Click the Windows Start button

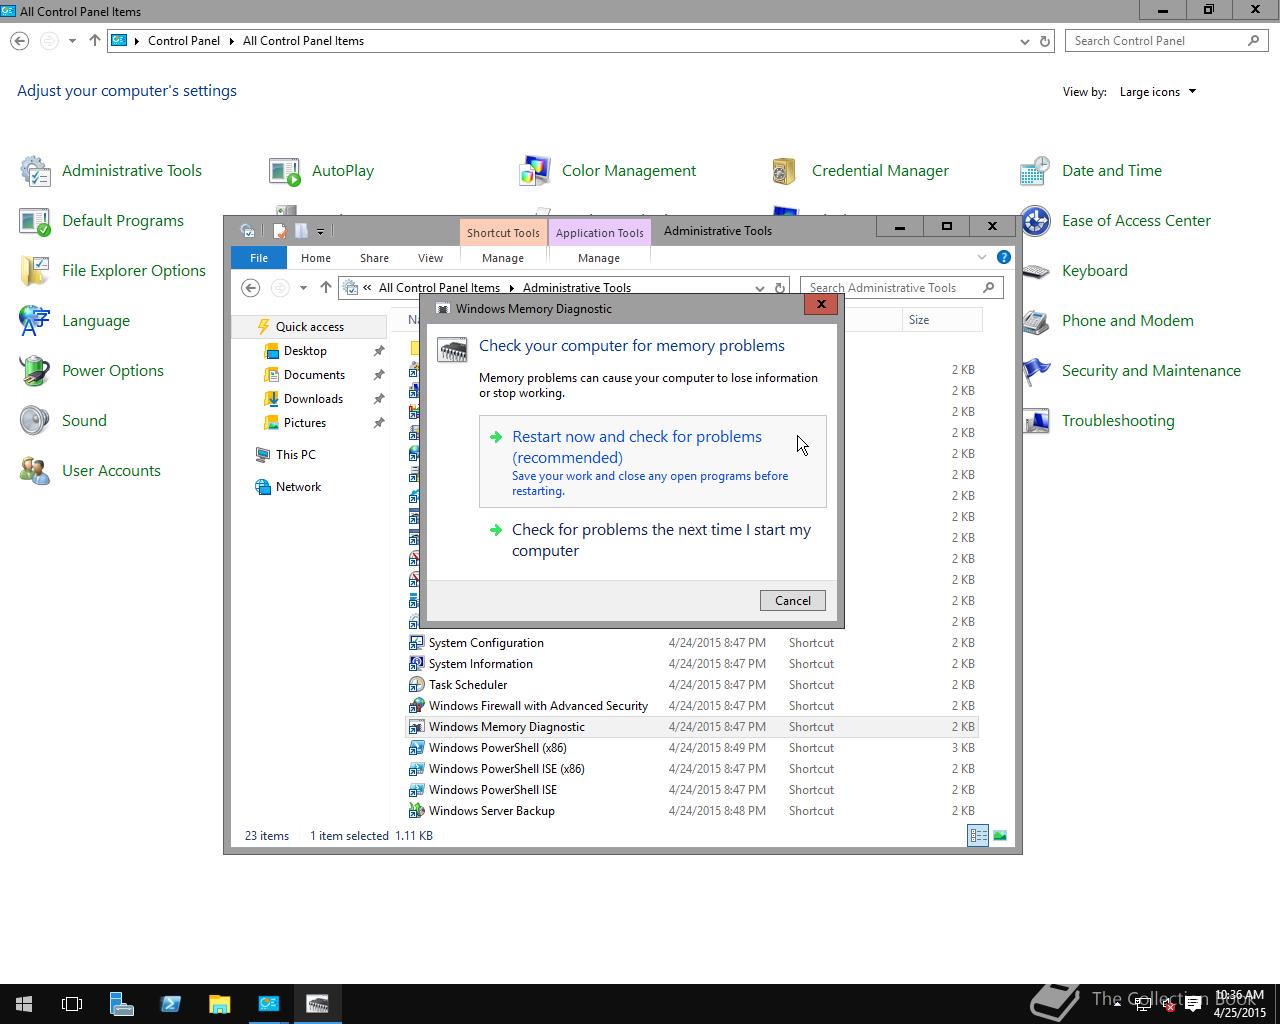click(24, 1004)
